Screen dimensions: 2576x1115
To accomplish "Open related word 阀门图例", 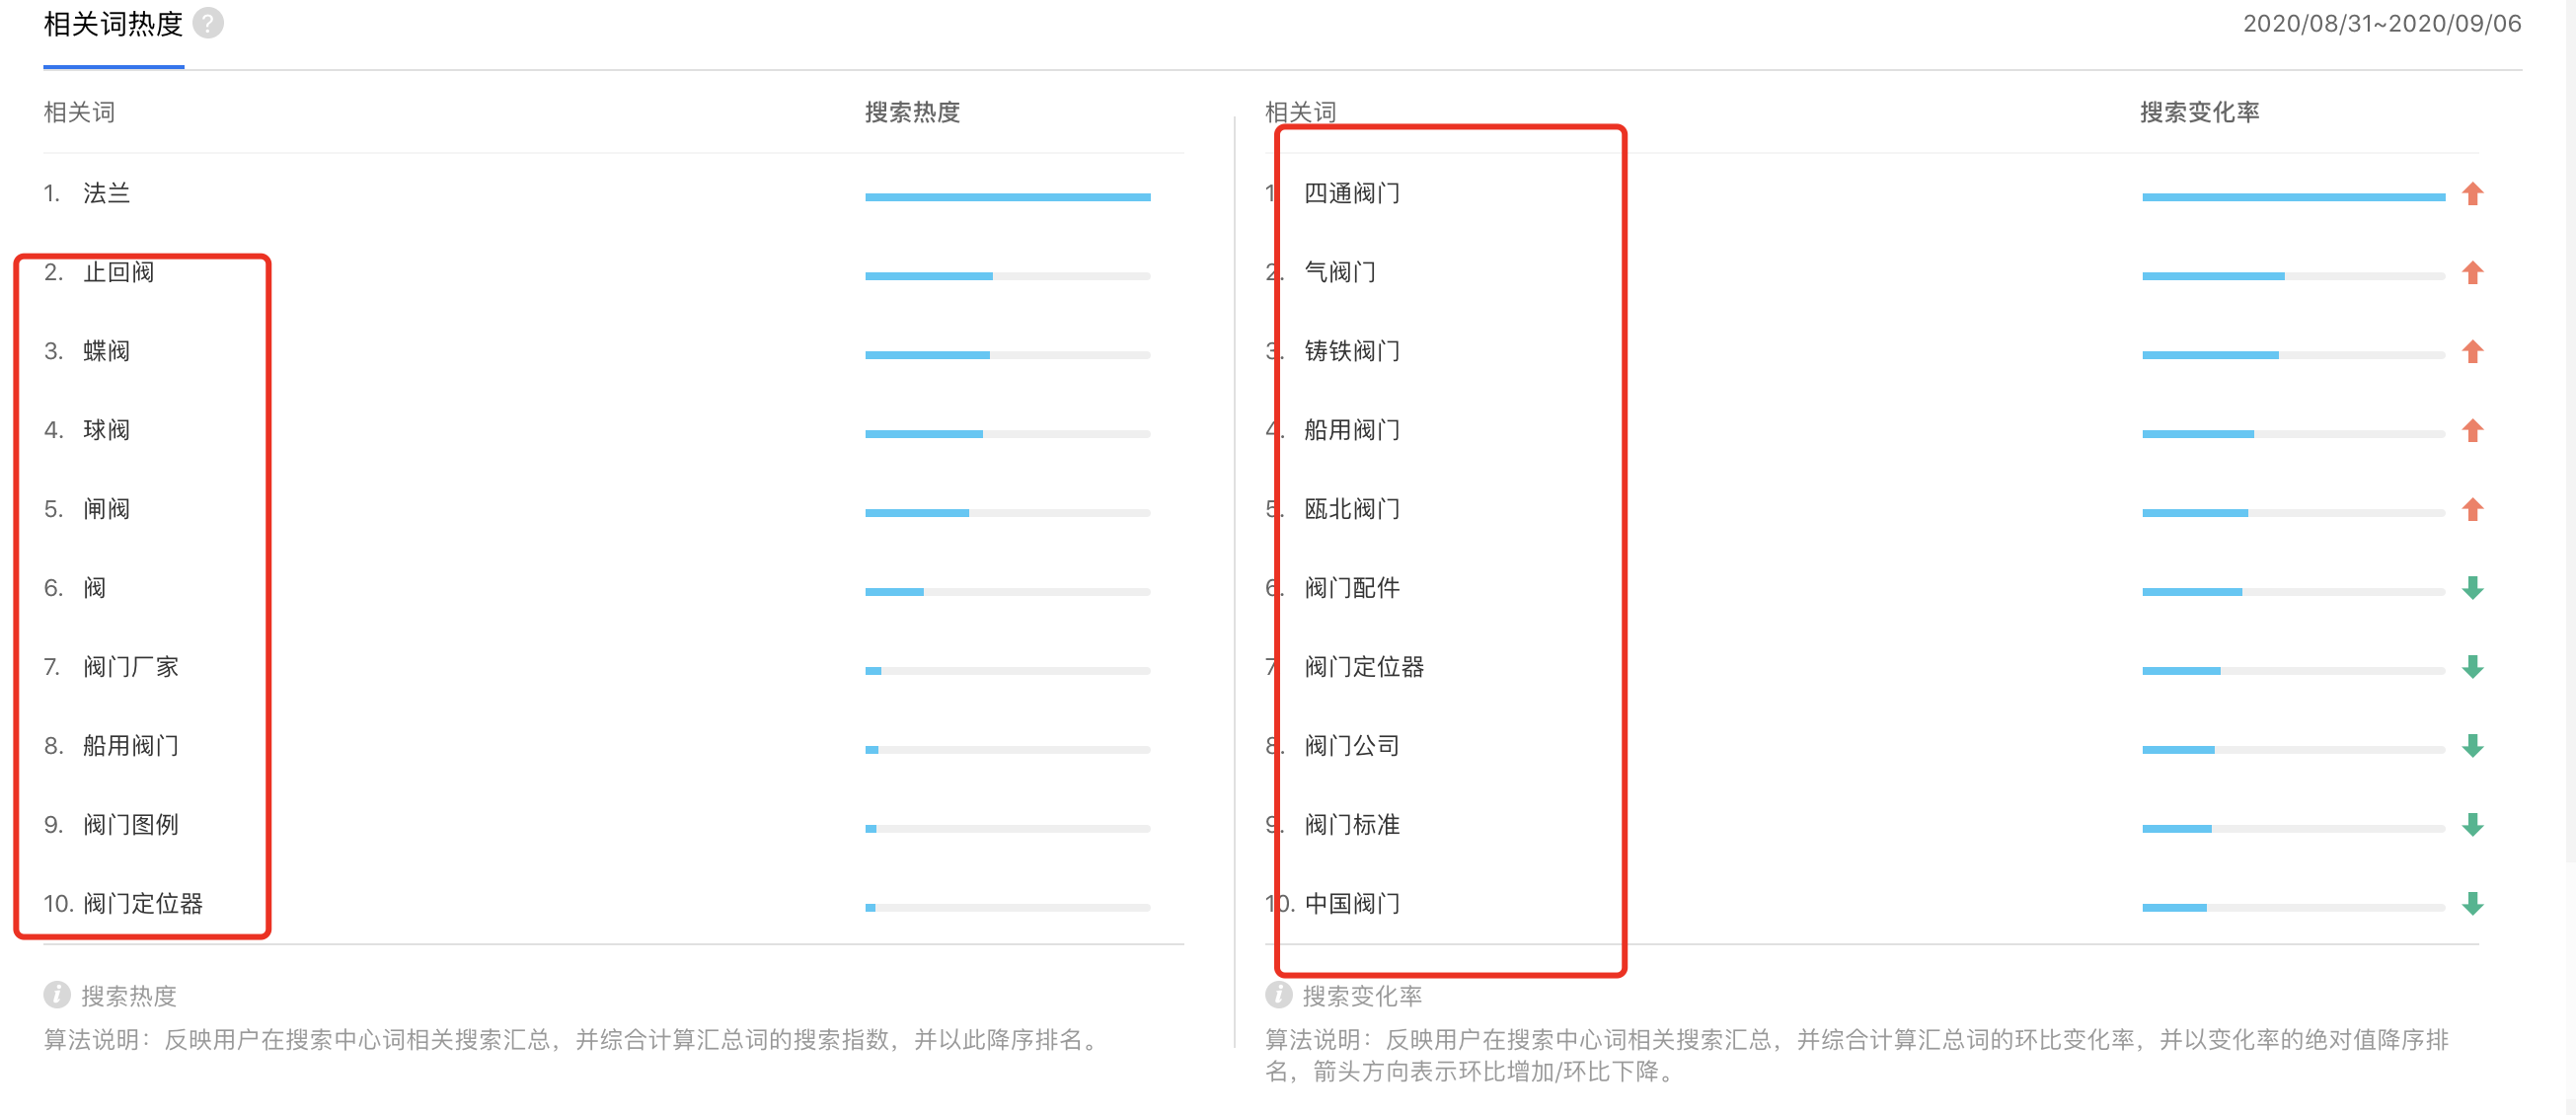I will click(131, 825).
